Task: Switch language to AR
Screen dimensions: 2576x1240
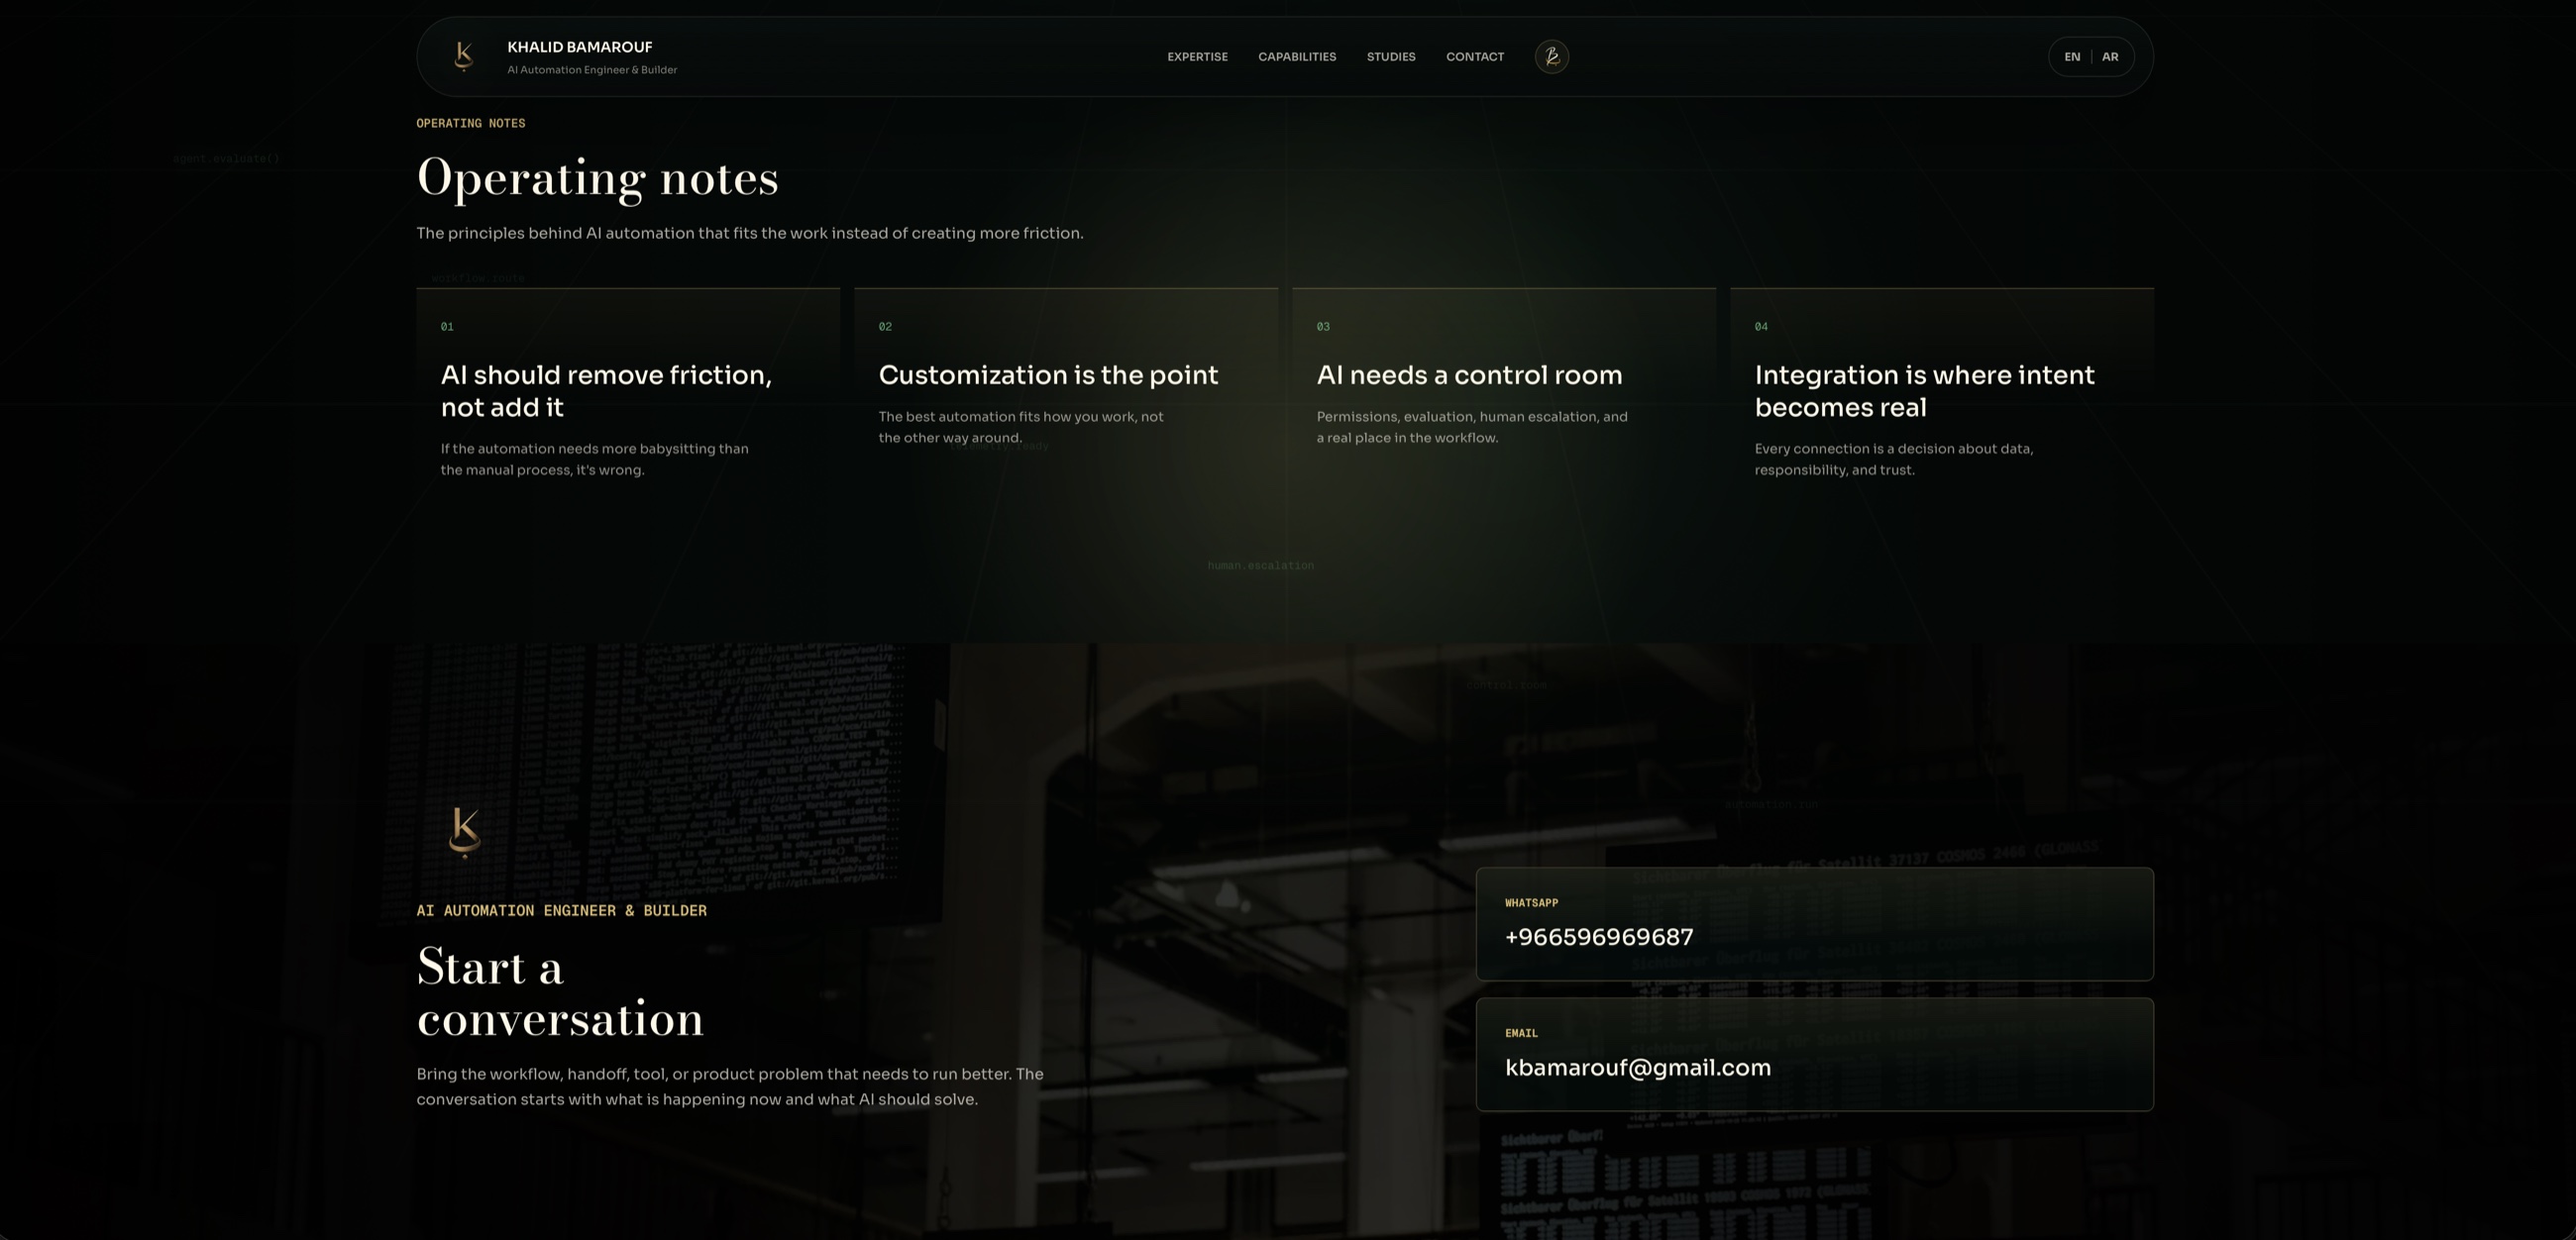Action: (2110, 57)
